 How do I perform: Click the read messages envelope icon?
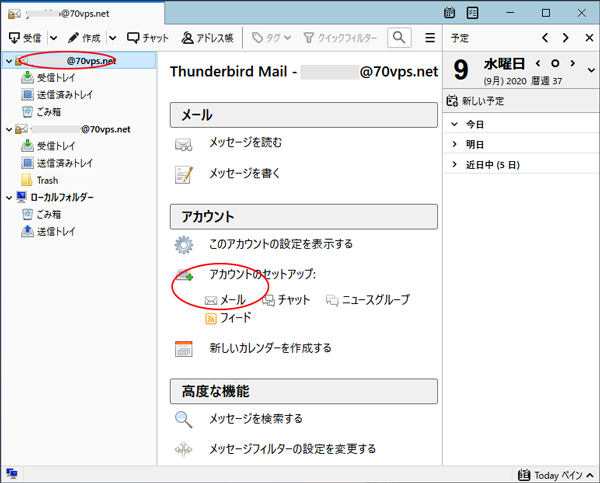[x=184, y=144]
